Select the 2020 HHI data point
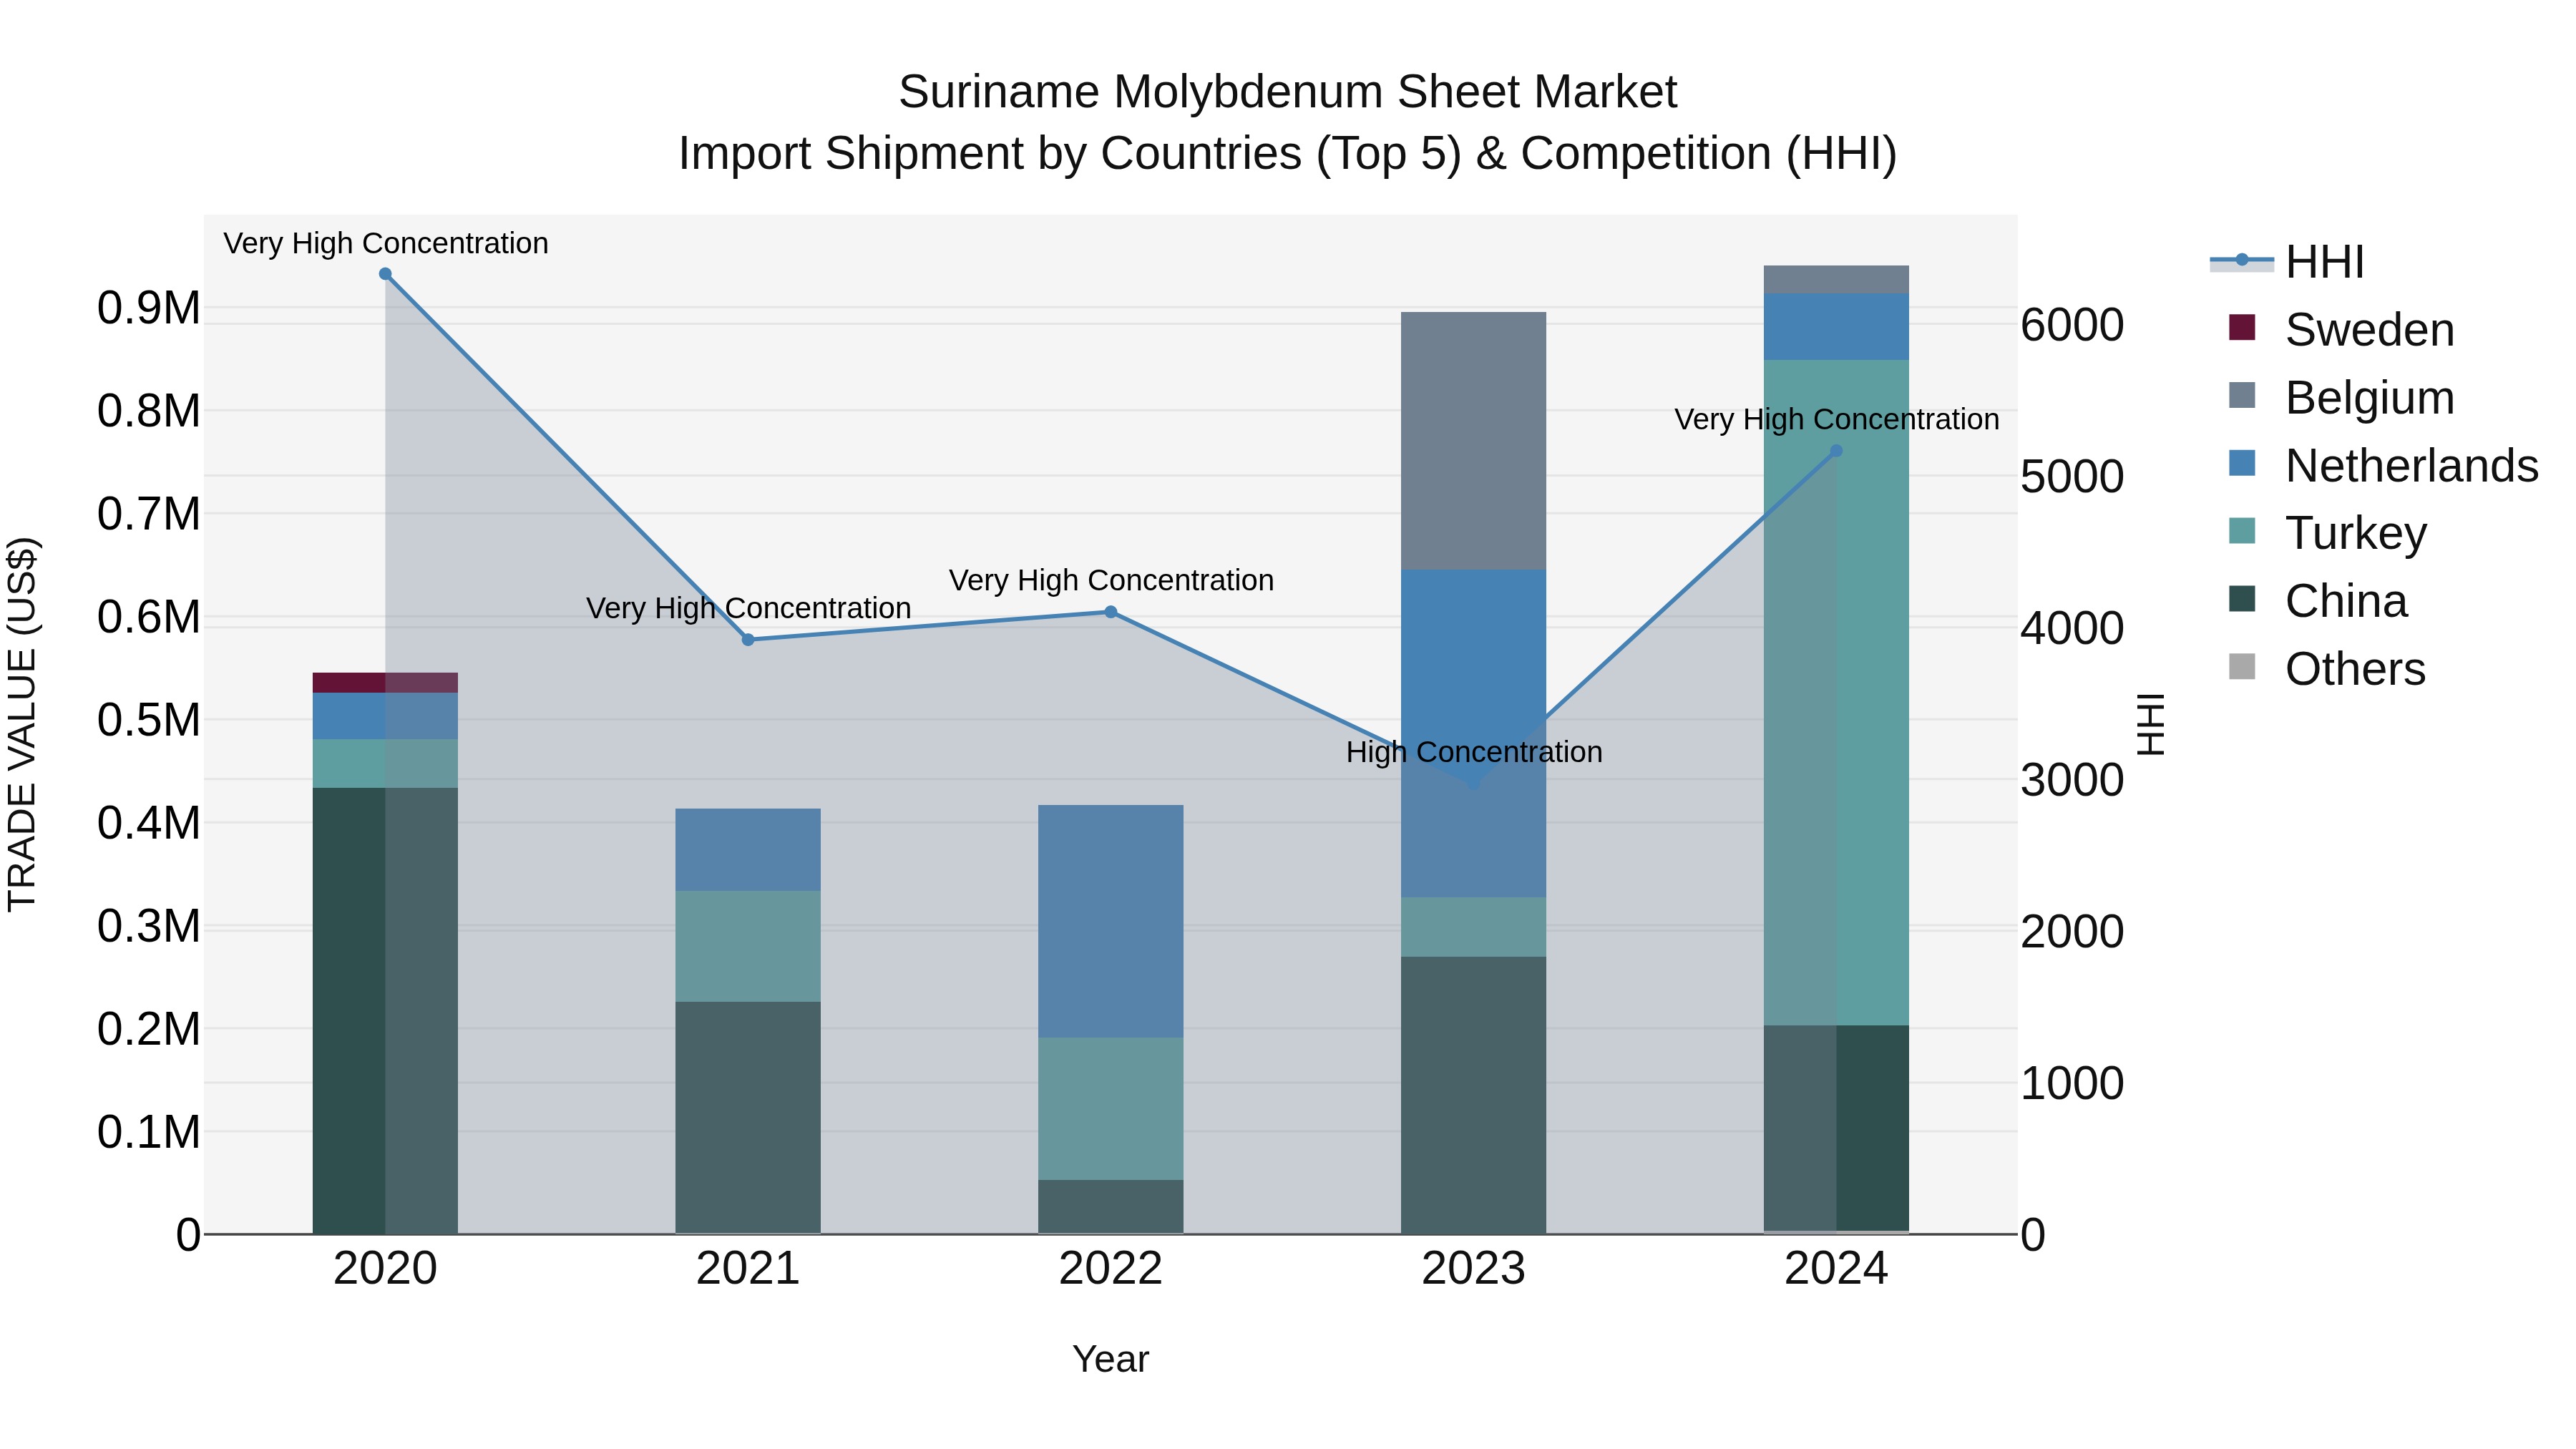Screen dimensions: 2576x1449 coord(385,274)
